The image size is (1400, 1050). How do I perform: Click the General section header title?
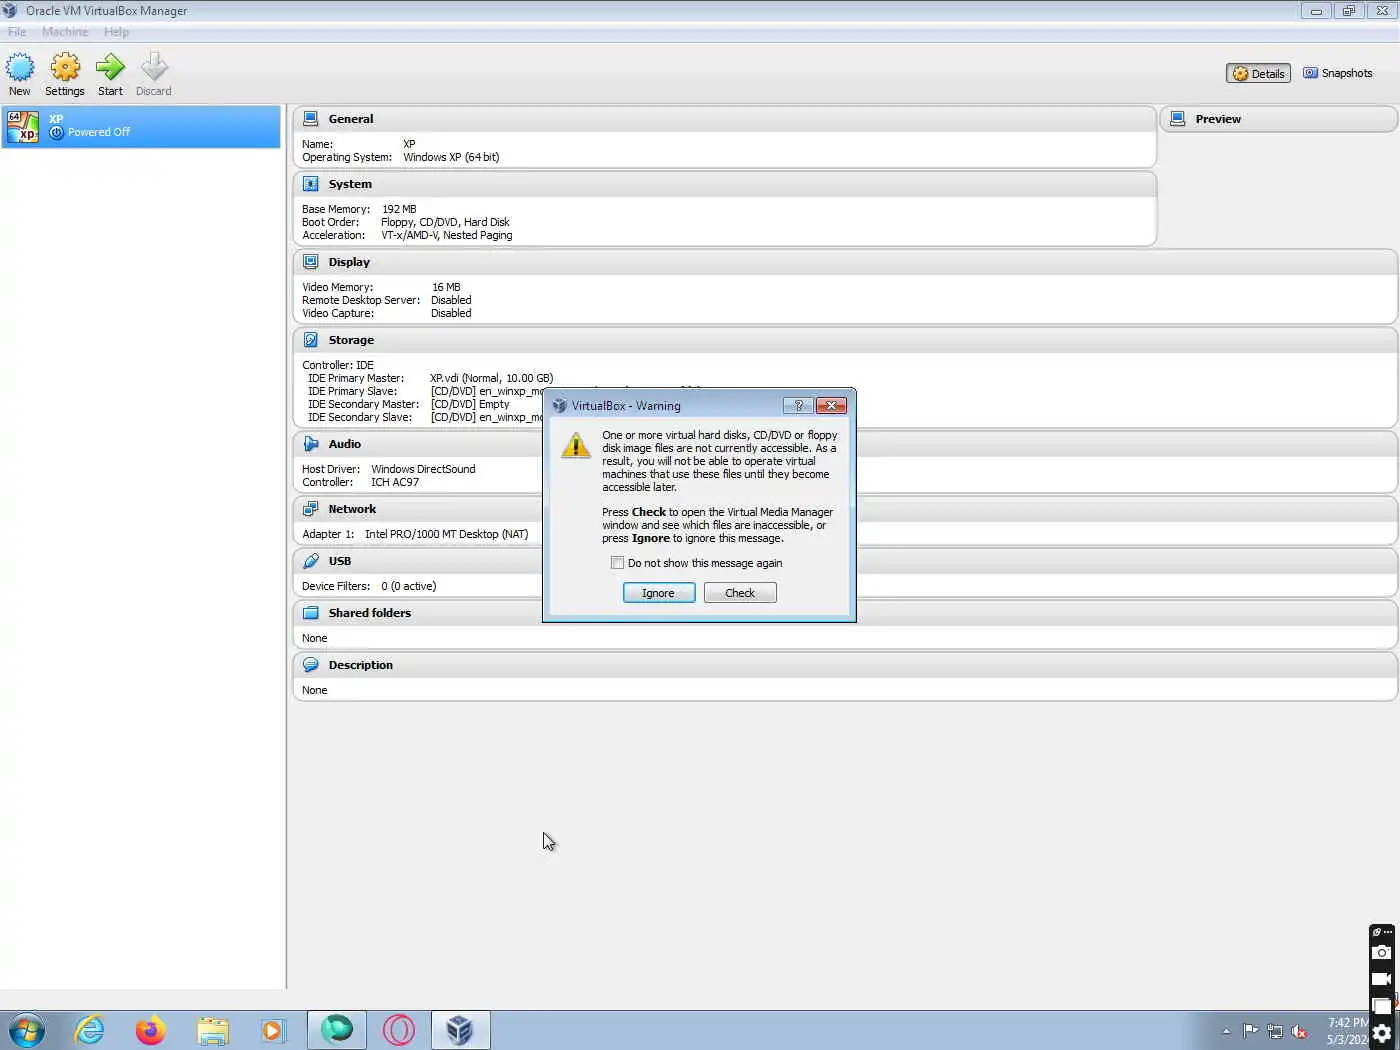[x=351, y=119]
